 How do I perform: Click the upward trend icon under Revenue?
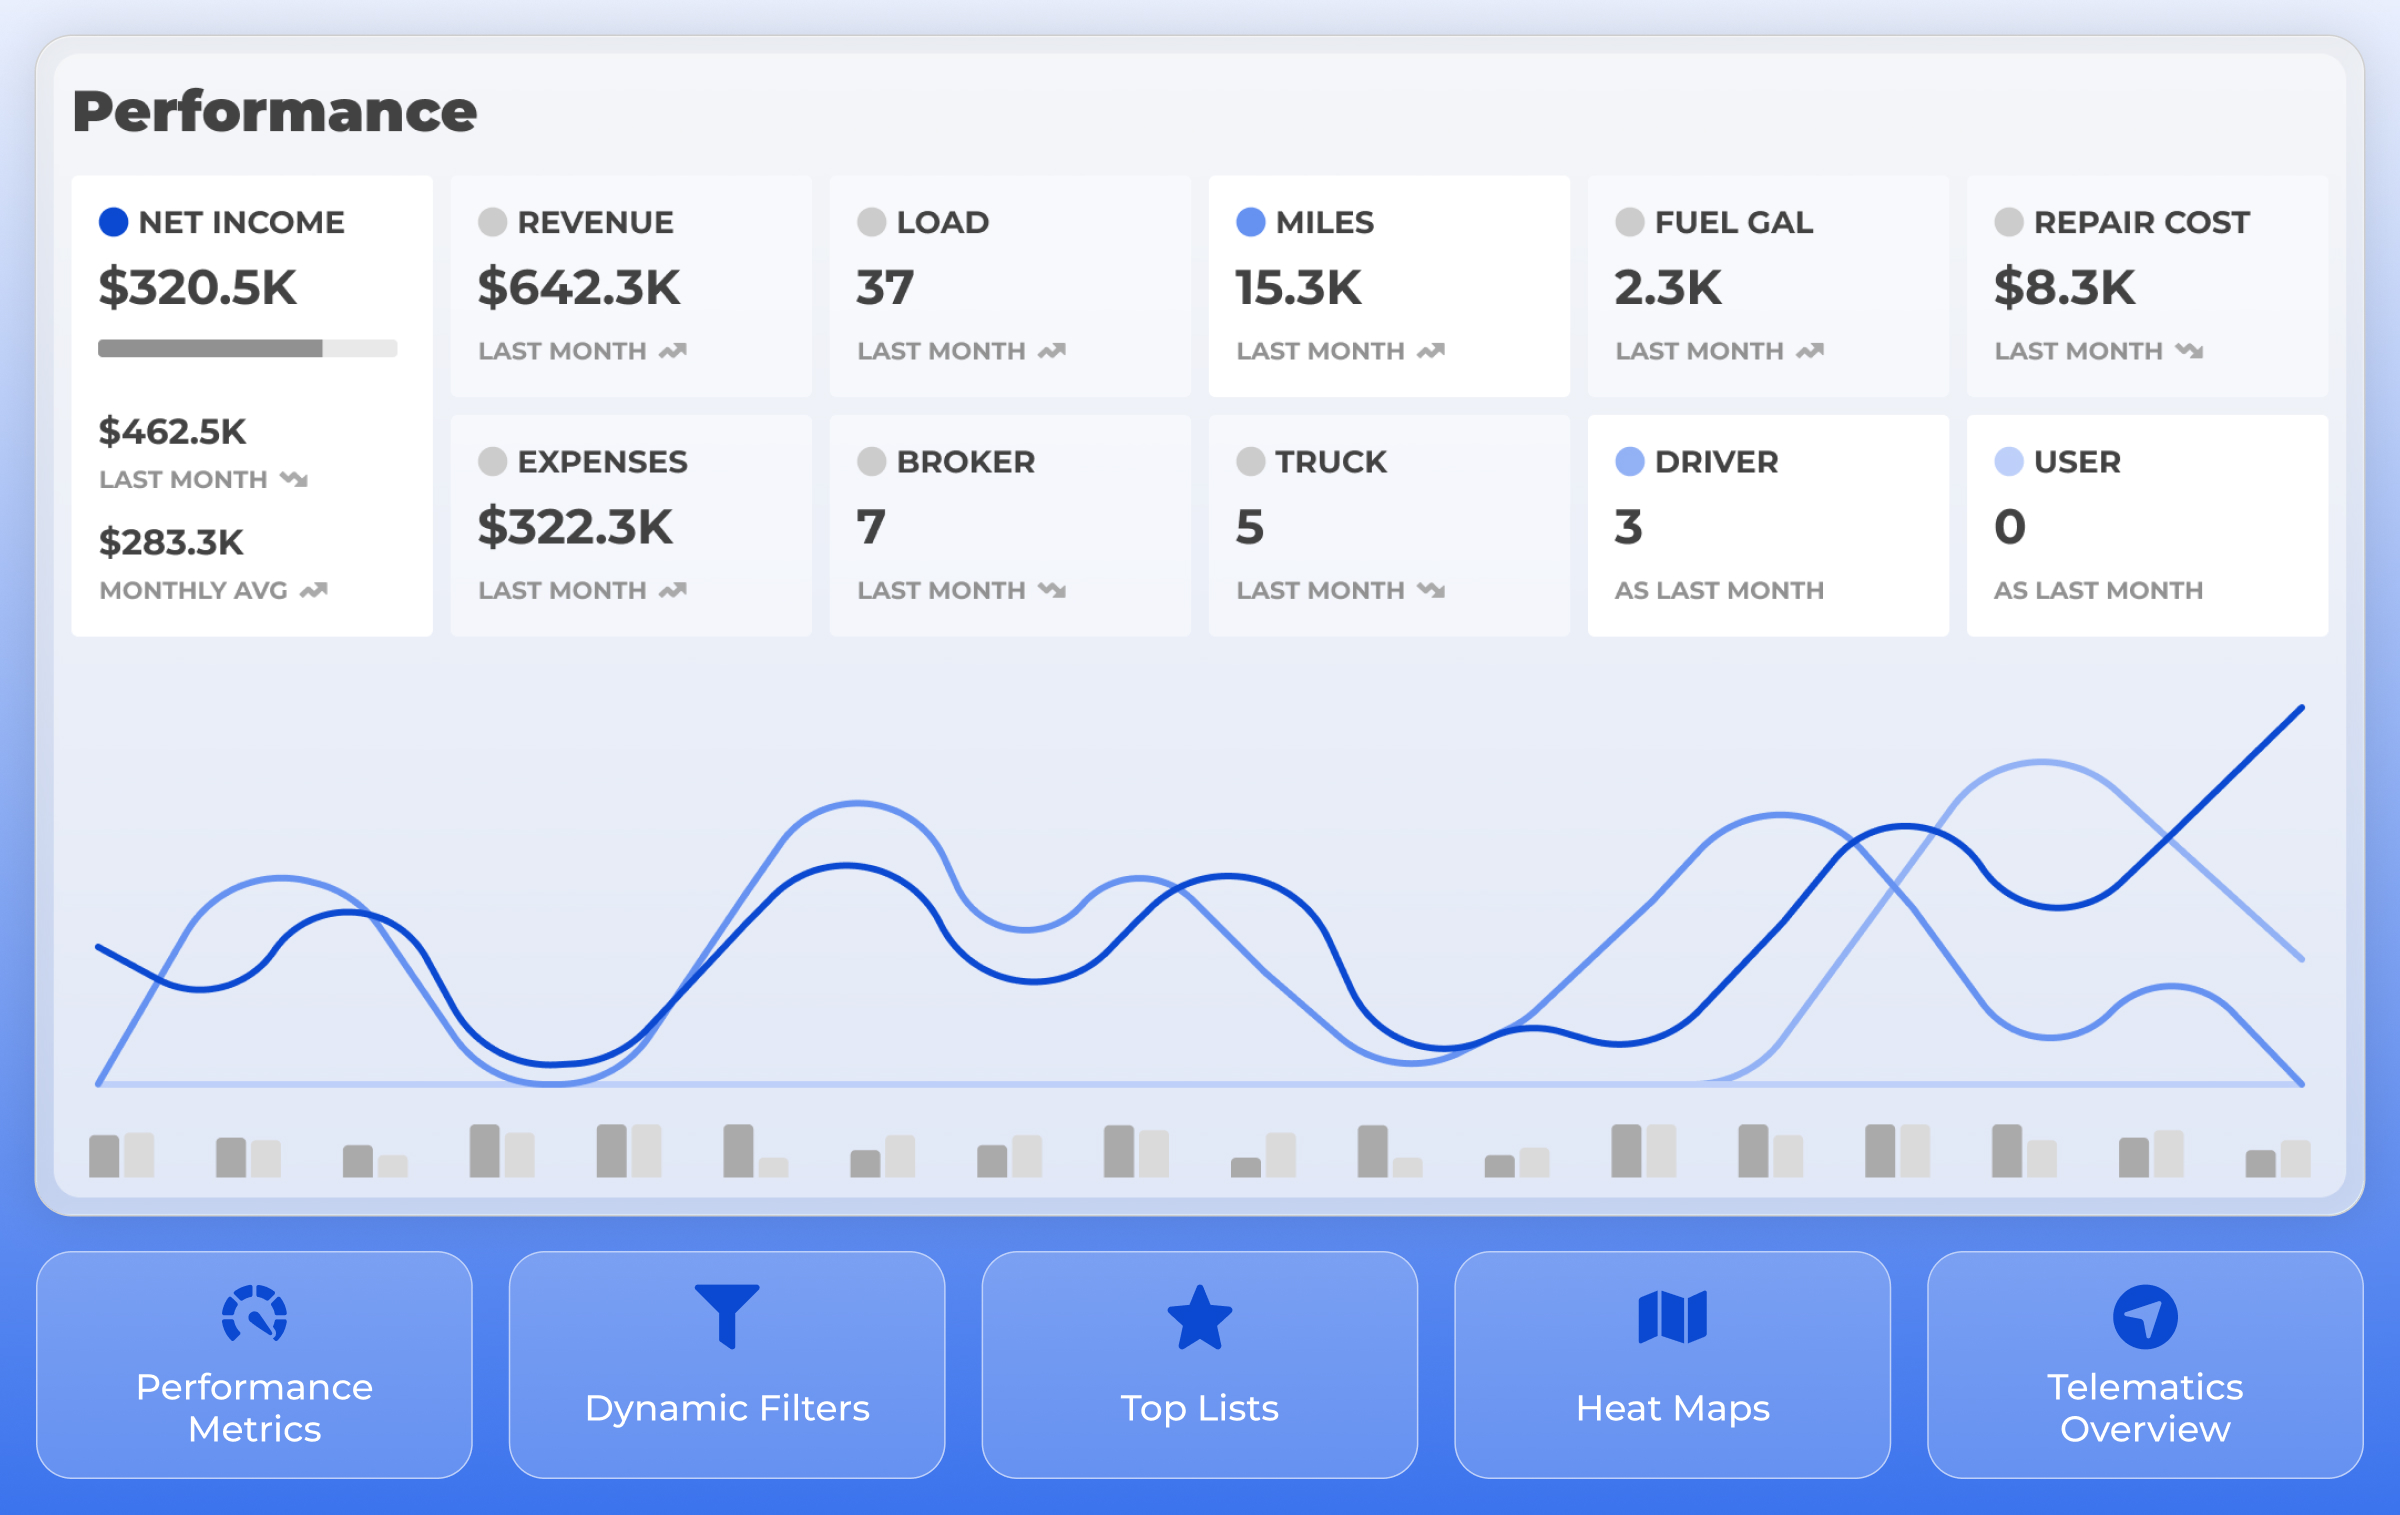click(x=673, y=350)
